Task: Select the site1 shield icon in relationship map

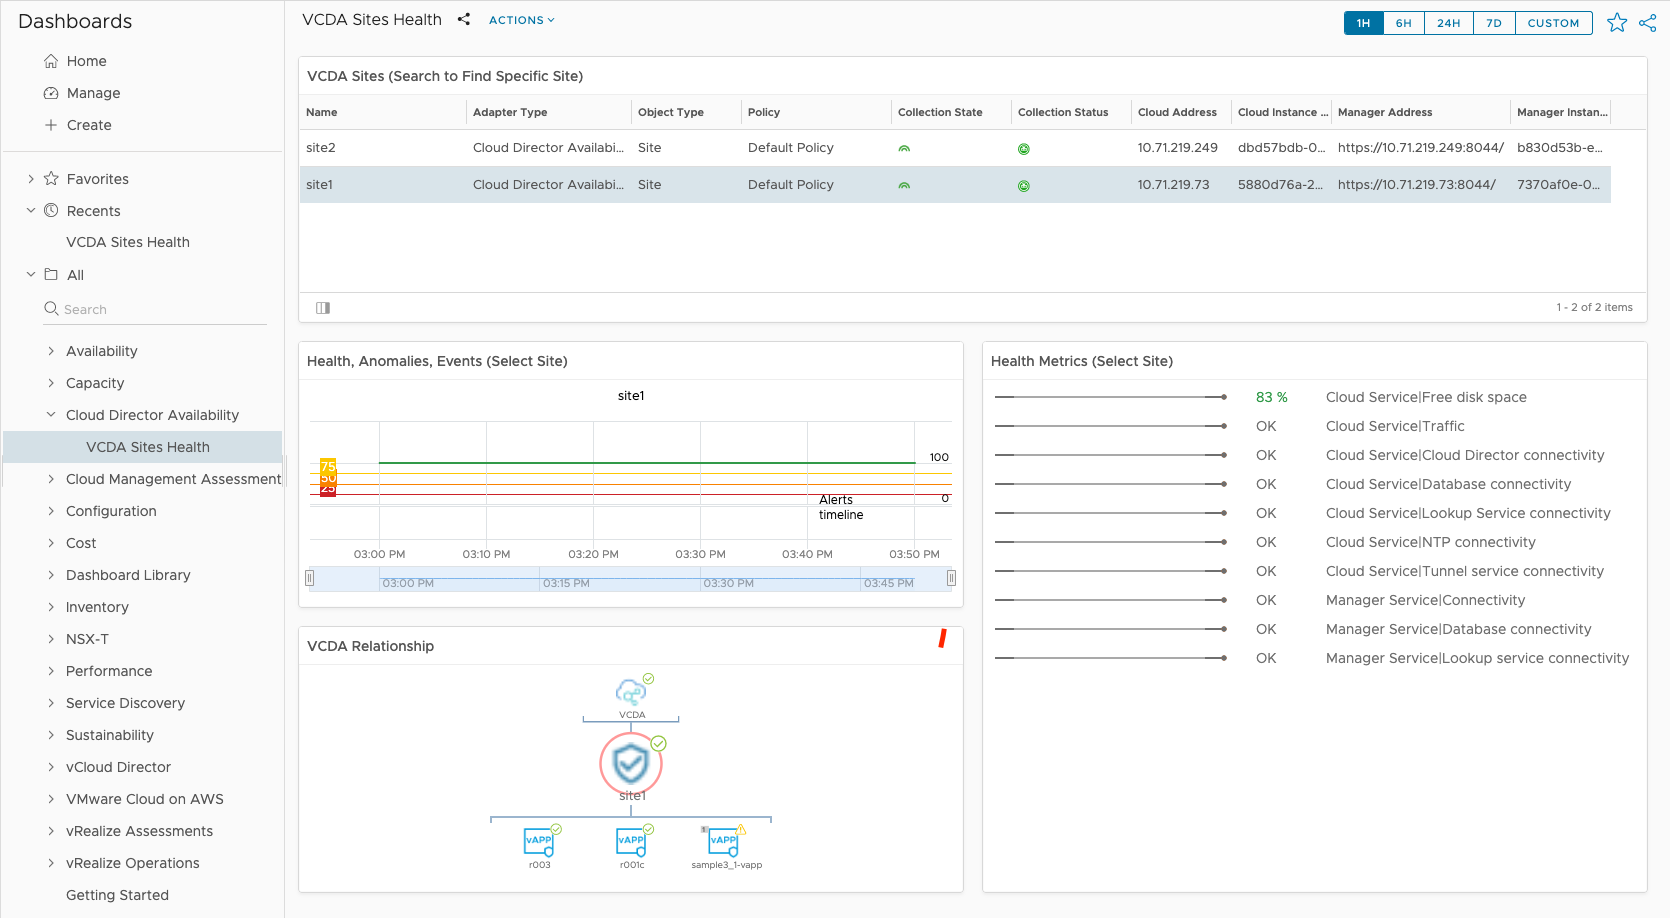Action: coord(631,765)
